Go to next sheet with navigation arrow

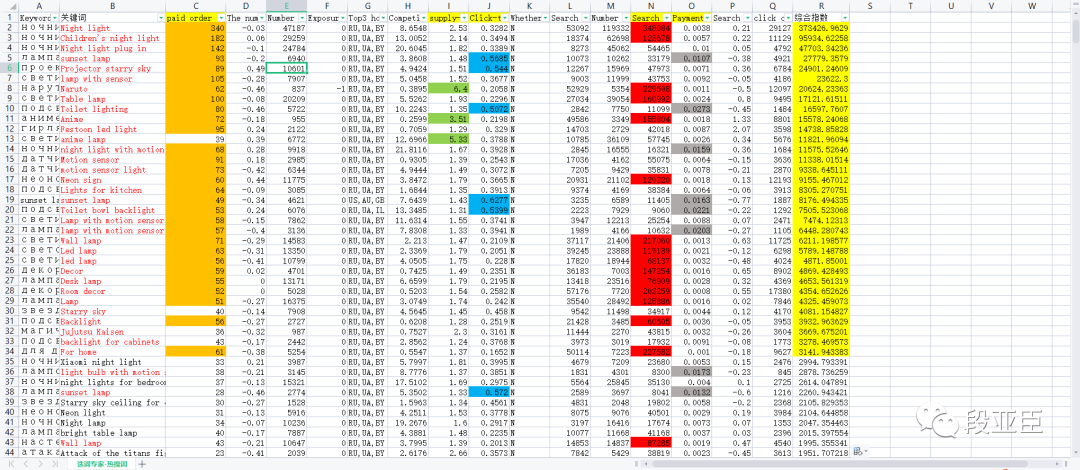(39, 464)
